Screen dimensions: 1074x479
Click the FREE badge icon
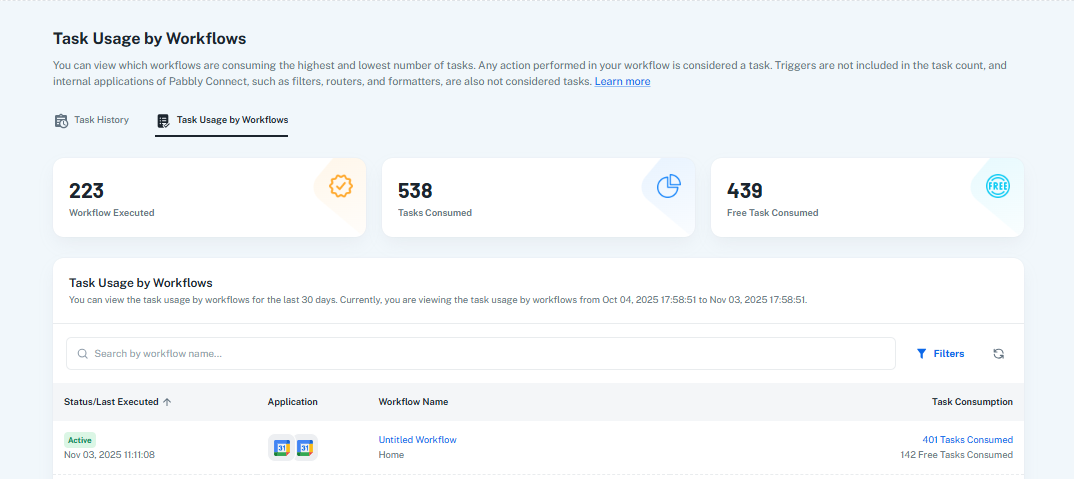coord(997,186)
